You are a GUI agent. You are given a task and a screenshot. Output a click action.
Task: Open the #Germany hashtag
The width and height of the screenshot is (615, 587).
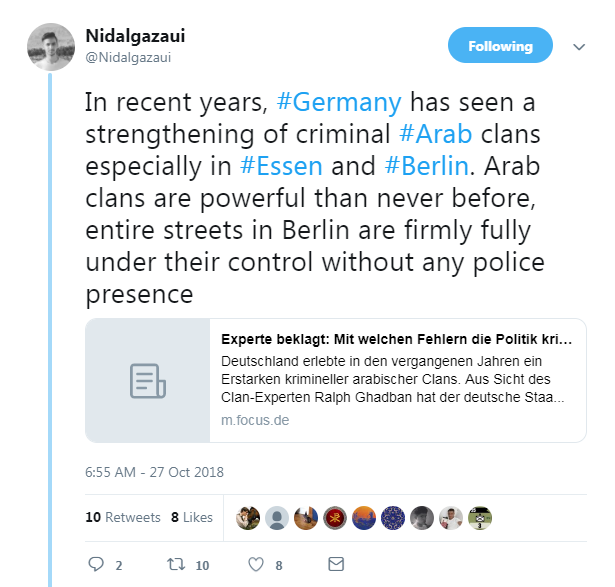tap(339, 102)
